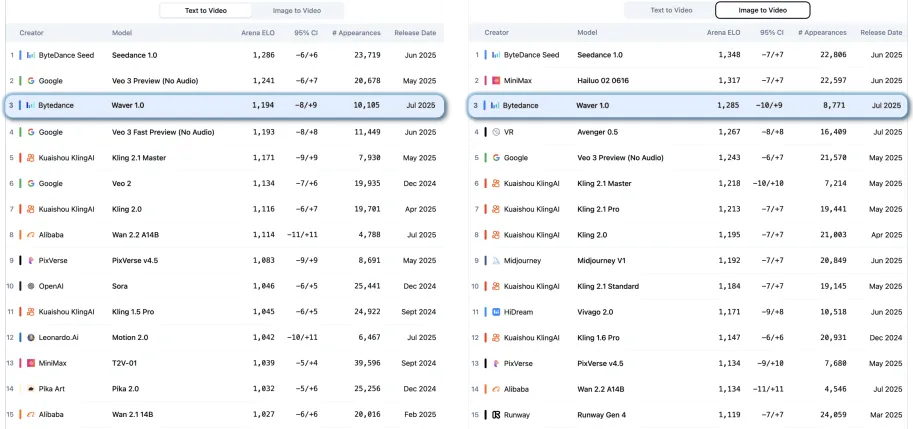Image resolution: width=913 pixels, height=429 pixels.
Task: Click VR logo beside Avenger 0.5
Action: click(496, 132)
